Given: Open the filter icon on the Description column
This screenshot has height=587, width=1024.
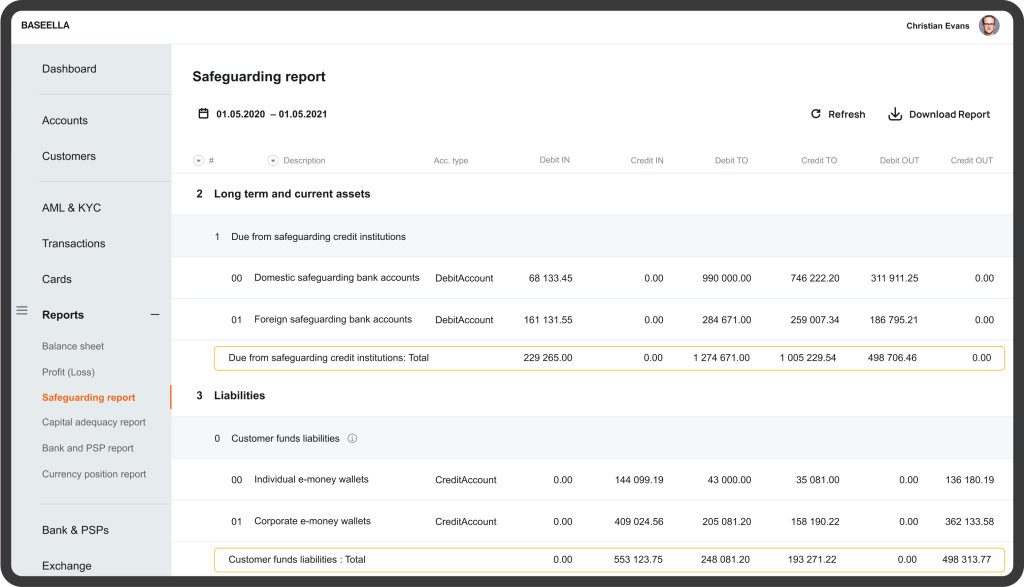Looking at the screenshot, I should (272, 160).
